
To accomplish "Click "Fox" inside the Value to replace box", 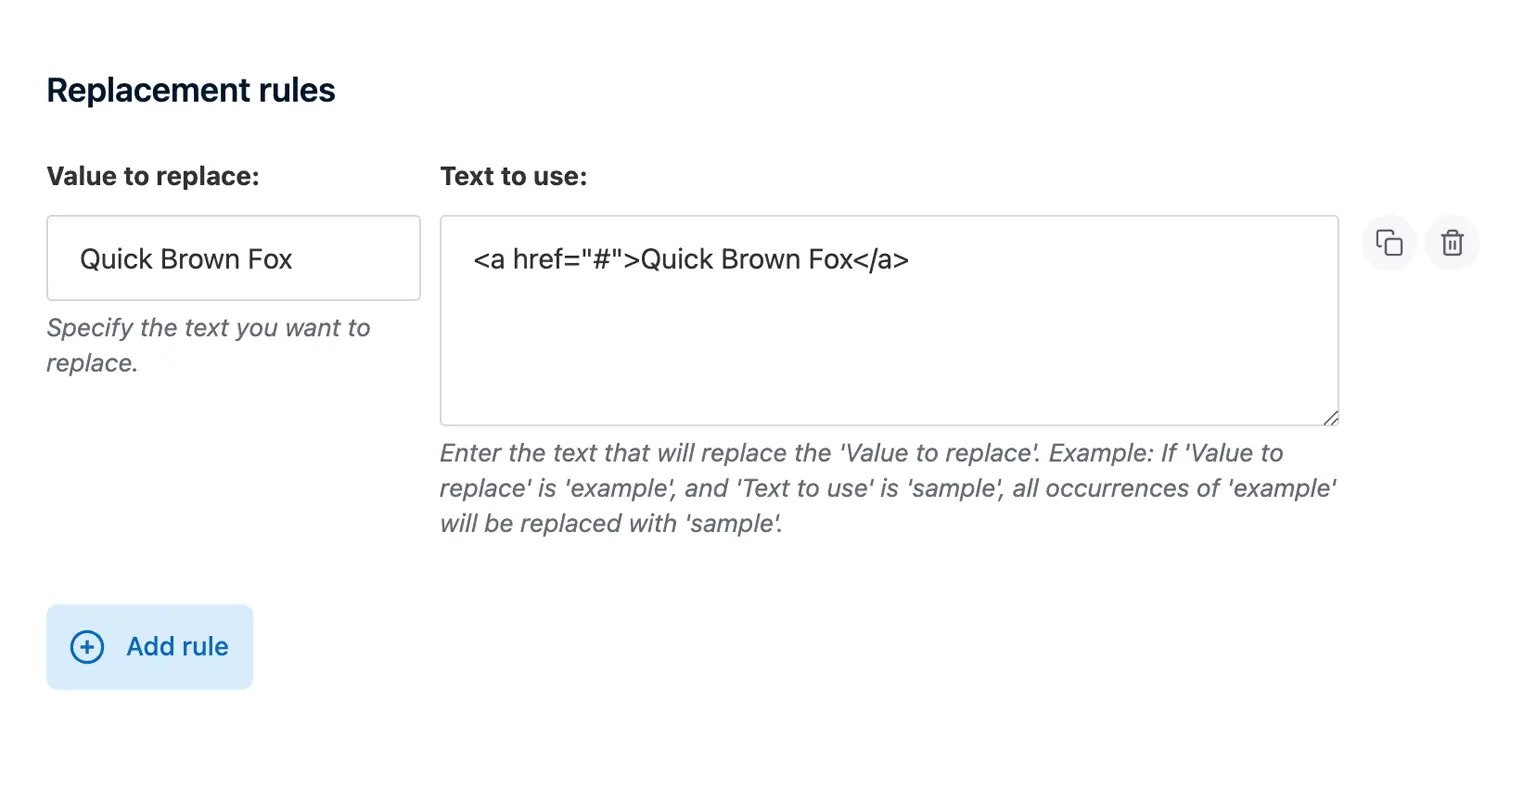I will [270, 260].
